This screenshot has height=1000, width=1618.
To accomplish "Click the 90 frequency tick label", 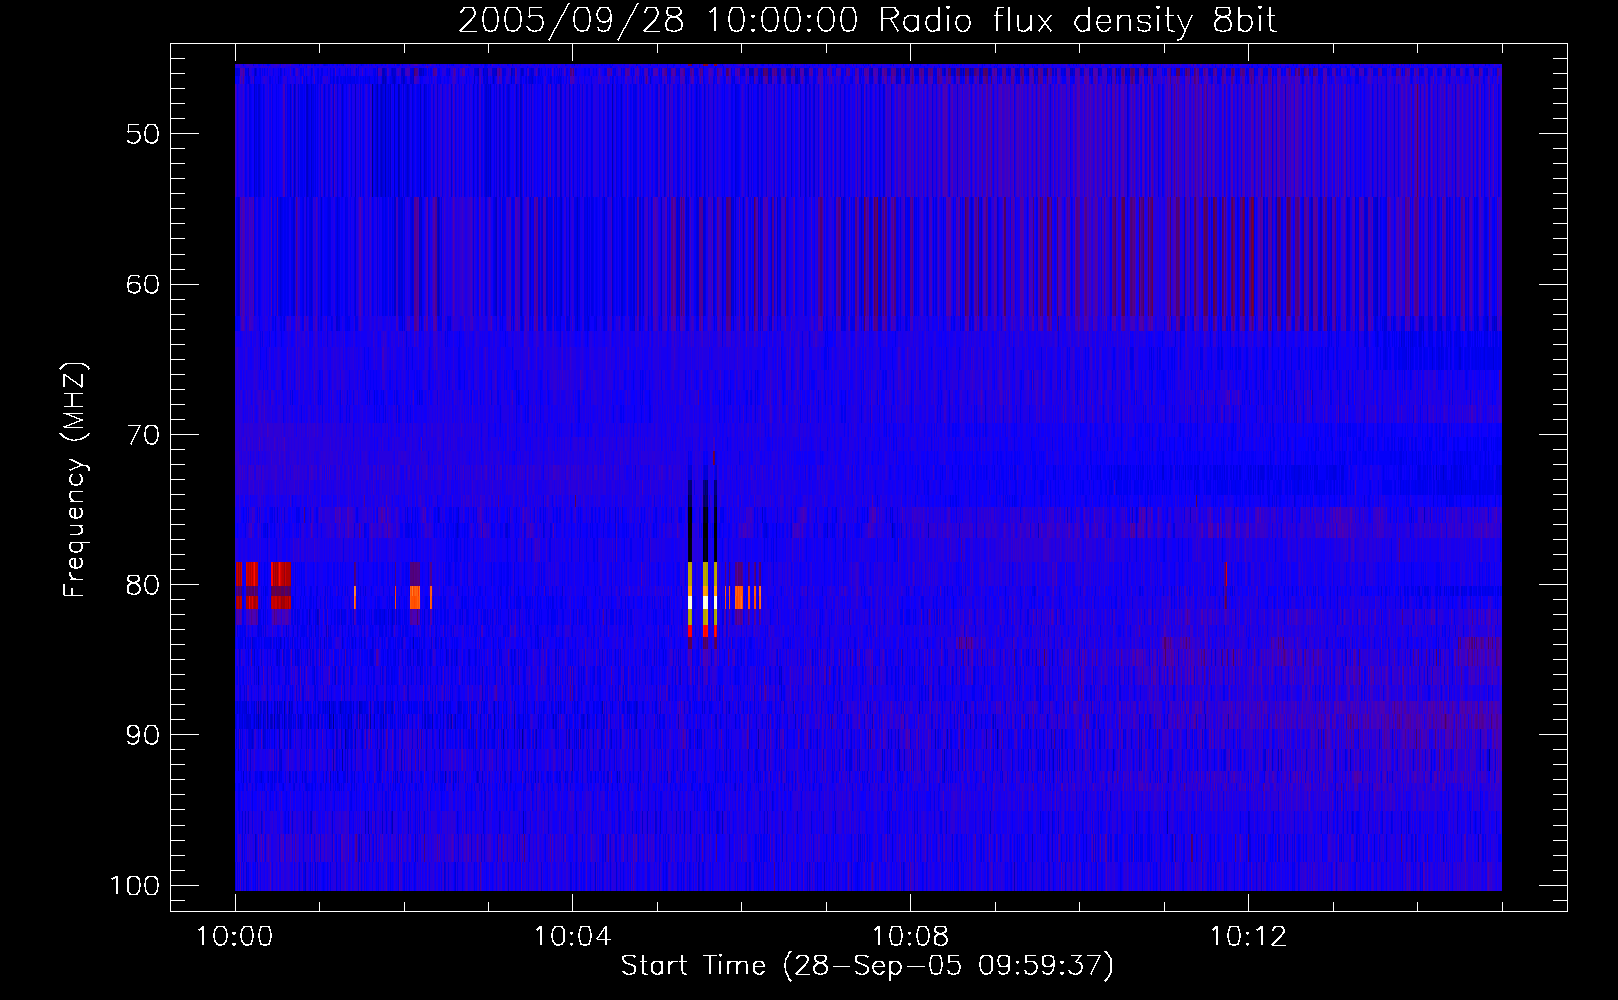I will pyautogui.click(x=143, y=735).
